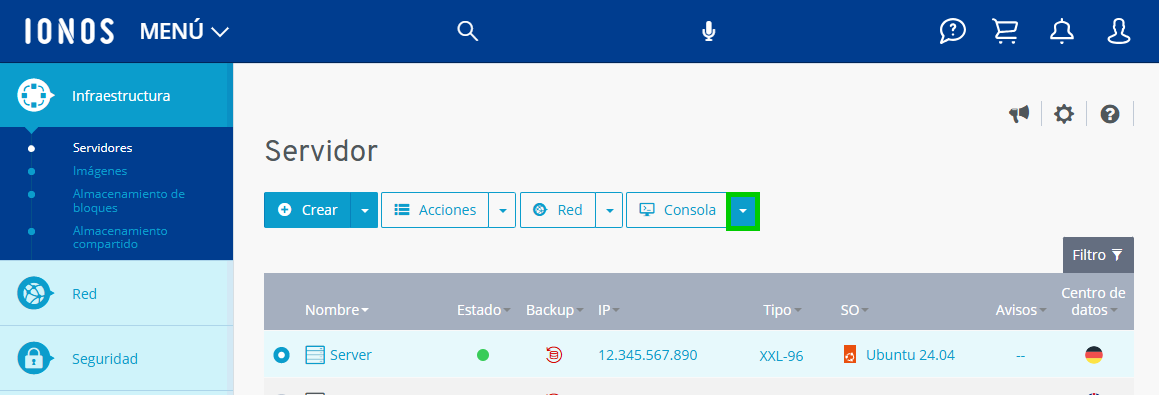Click the red backup icon for Server

[554, 355]
